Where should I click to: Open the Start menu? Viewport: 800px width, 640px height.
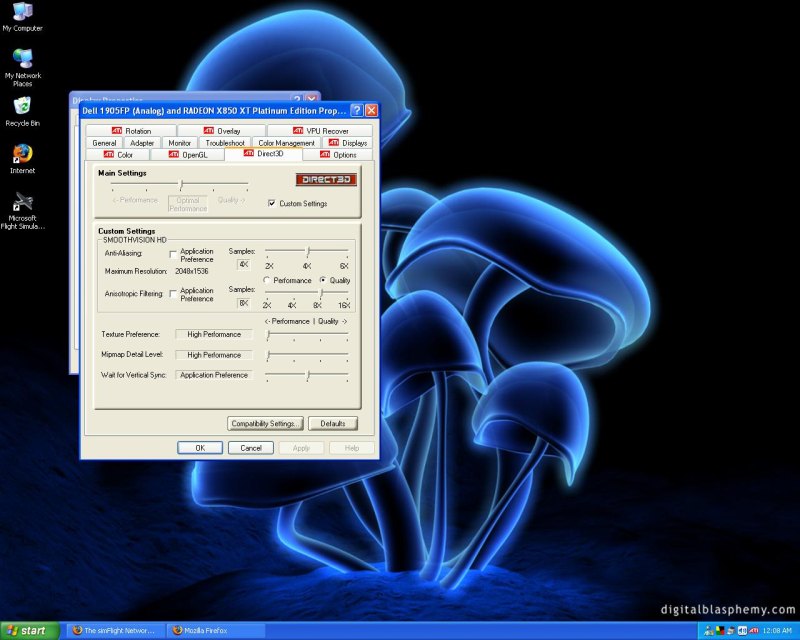coord(25,630)
